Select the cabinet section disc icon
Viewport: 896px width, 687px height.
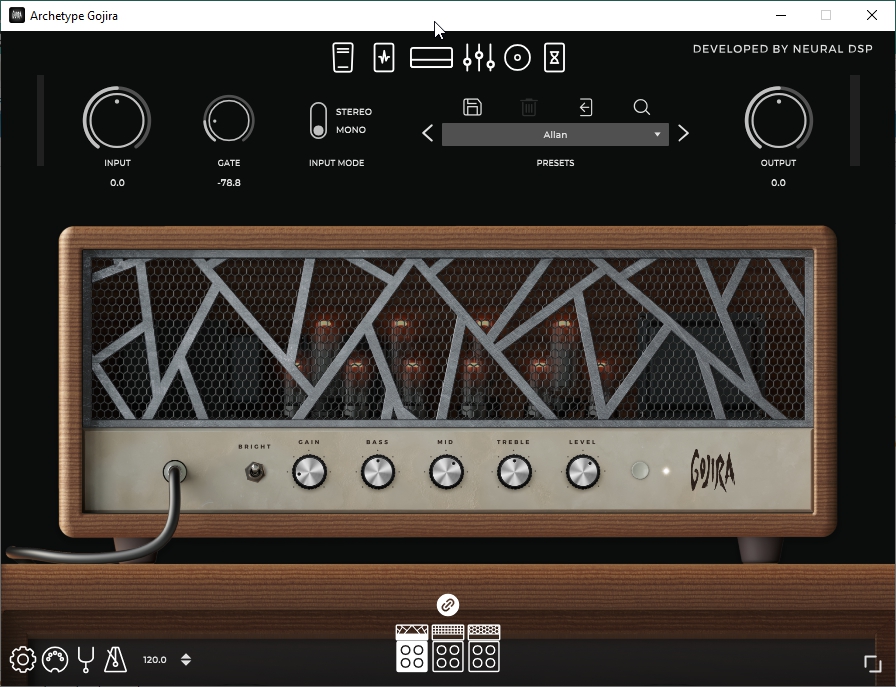coord(517,58)
